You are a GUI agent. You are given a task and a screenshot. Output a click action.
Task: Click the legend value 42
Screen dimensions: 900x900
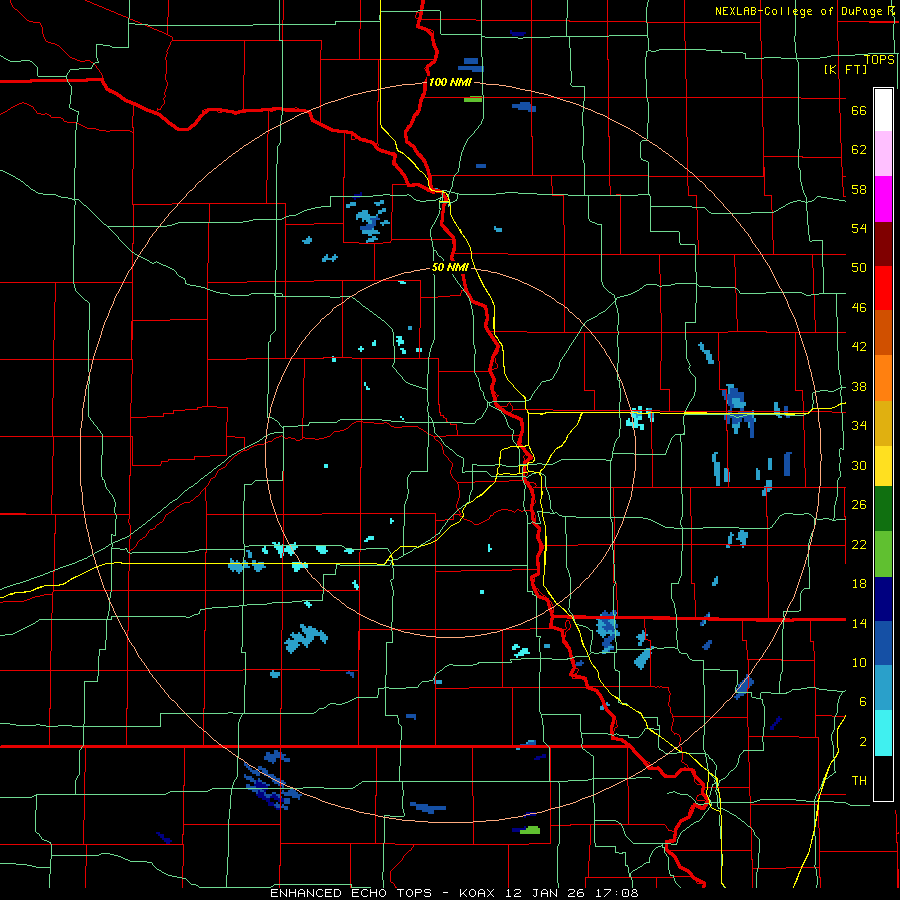859,347
